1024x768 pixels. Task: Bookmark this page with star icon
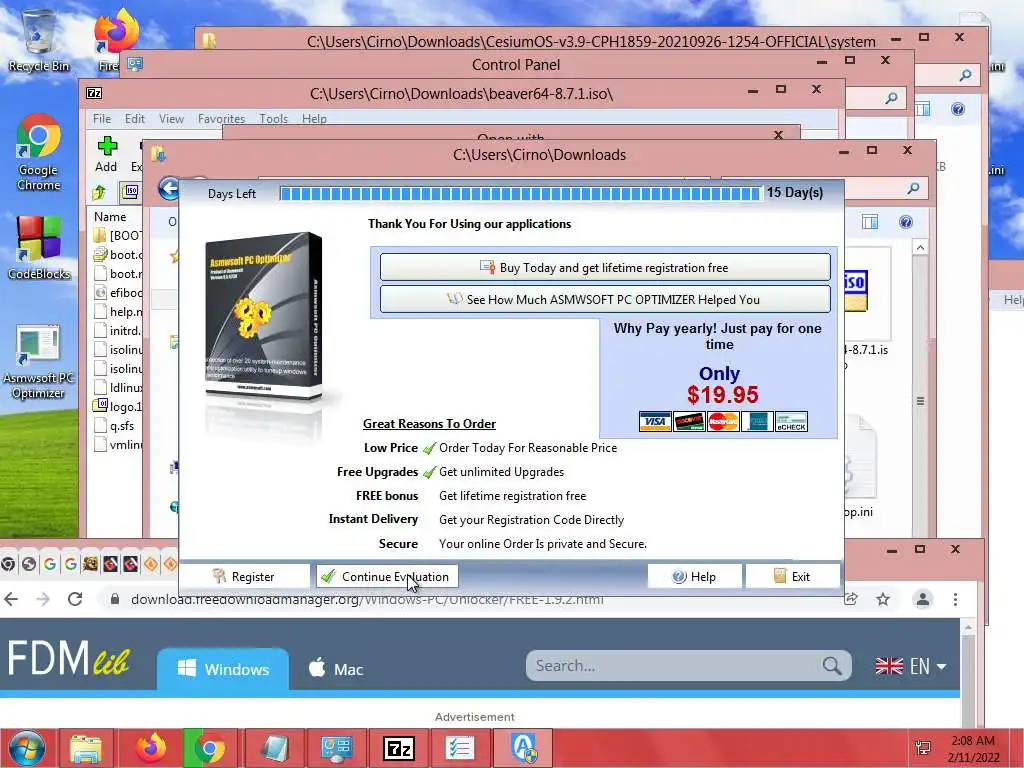click(x=883, y=599)
